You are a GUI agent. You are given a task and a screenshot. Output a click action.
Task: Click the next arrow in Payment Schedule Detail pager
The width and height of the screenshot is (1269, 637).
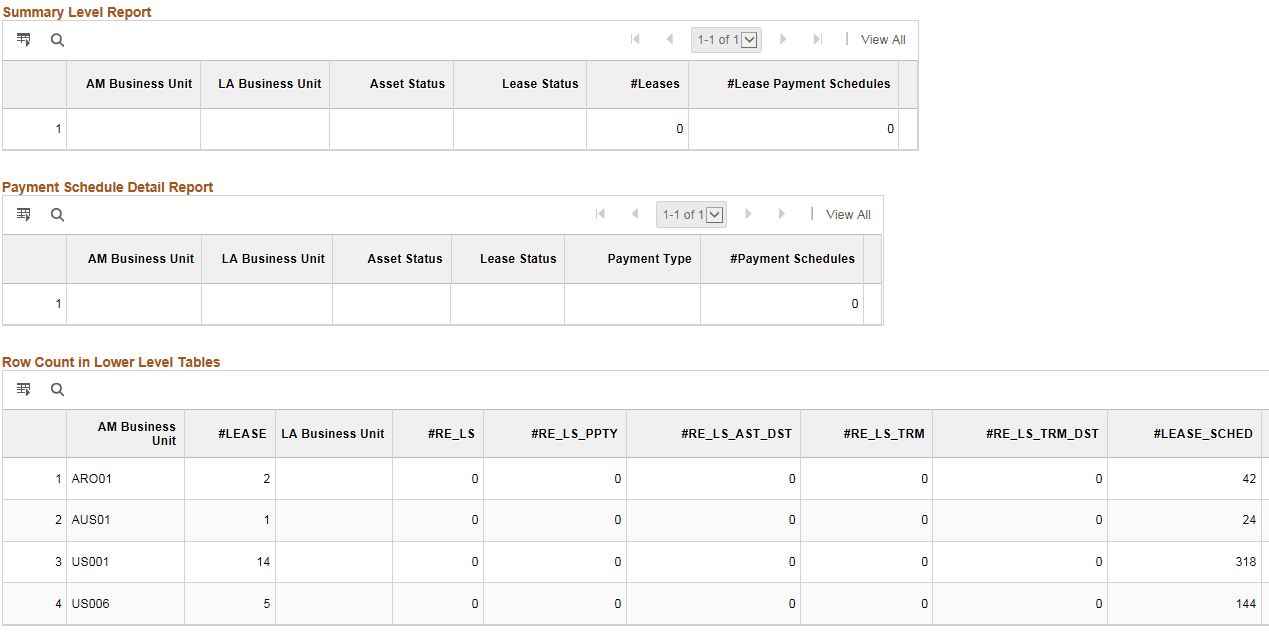point(748,214)
